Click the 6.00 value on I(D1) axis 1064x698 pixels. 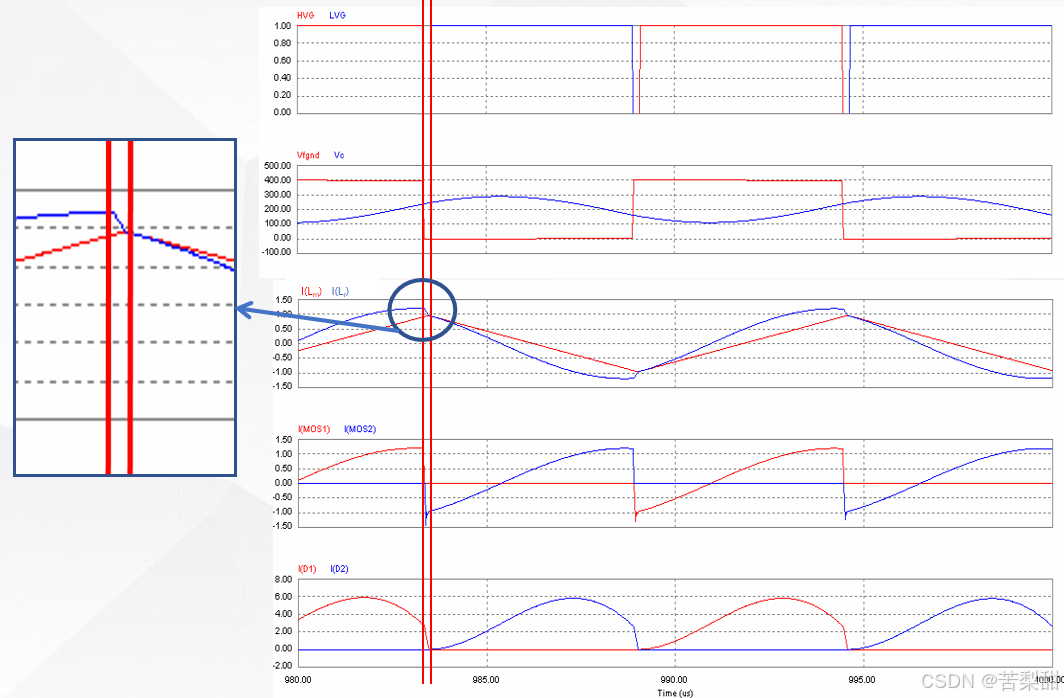284,597
